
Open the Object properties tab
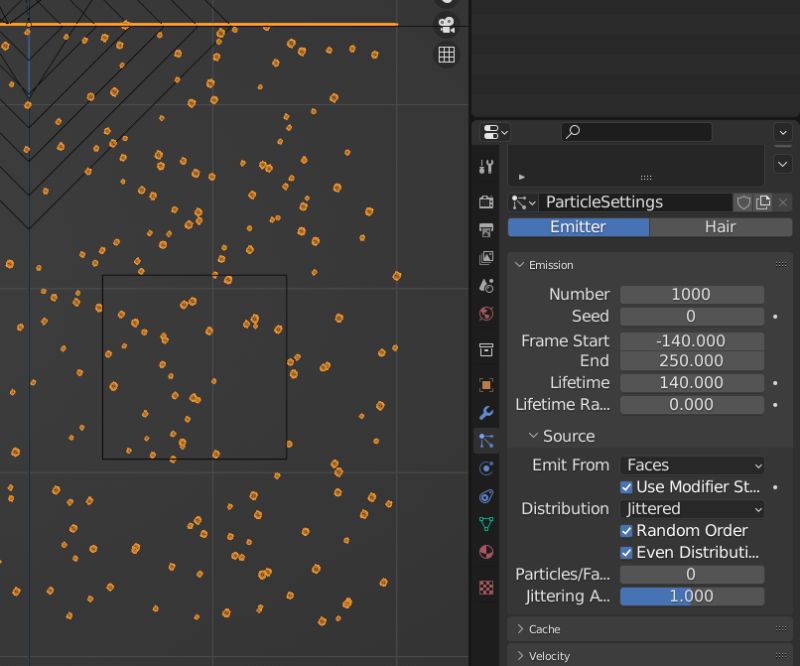(486, 384)
